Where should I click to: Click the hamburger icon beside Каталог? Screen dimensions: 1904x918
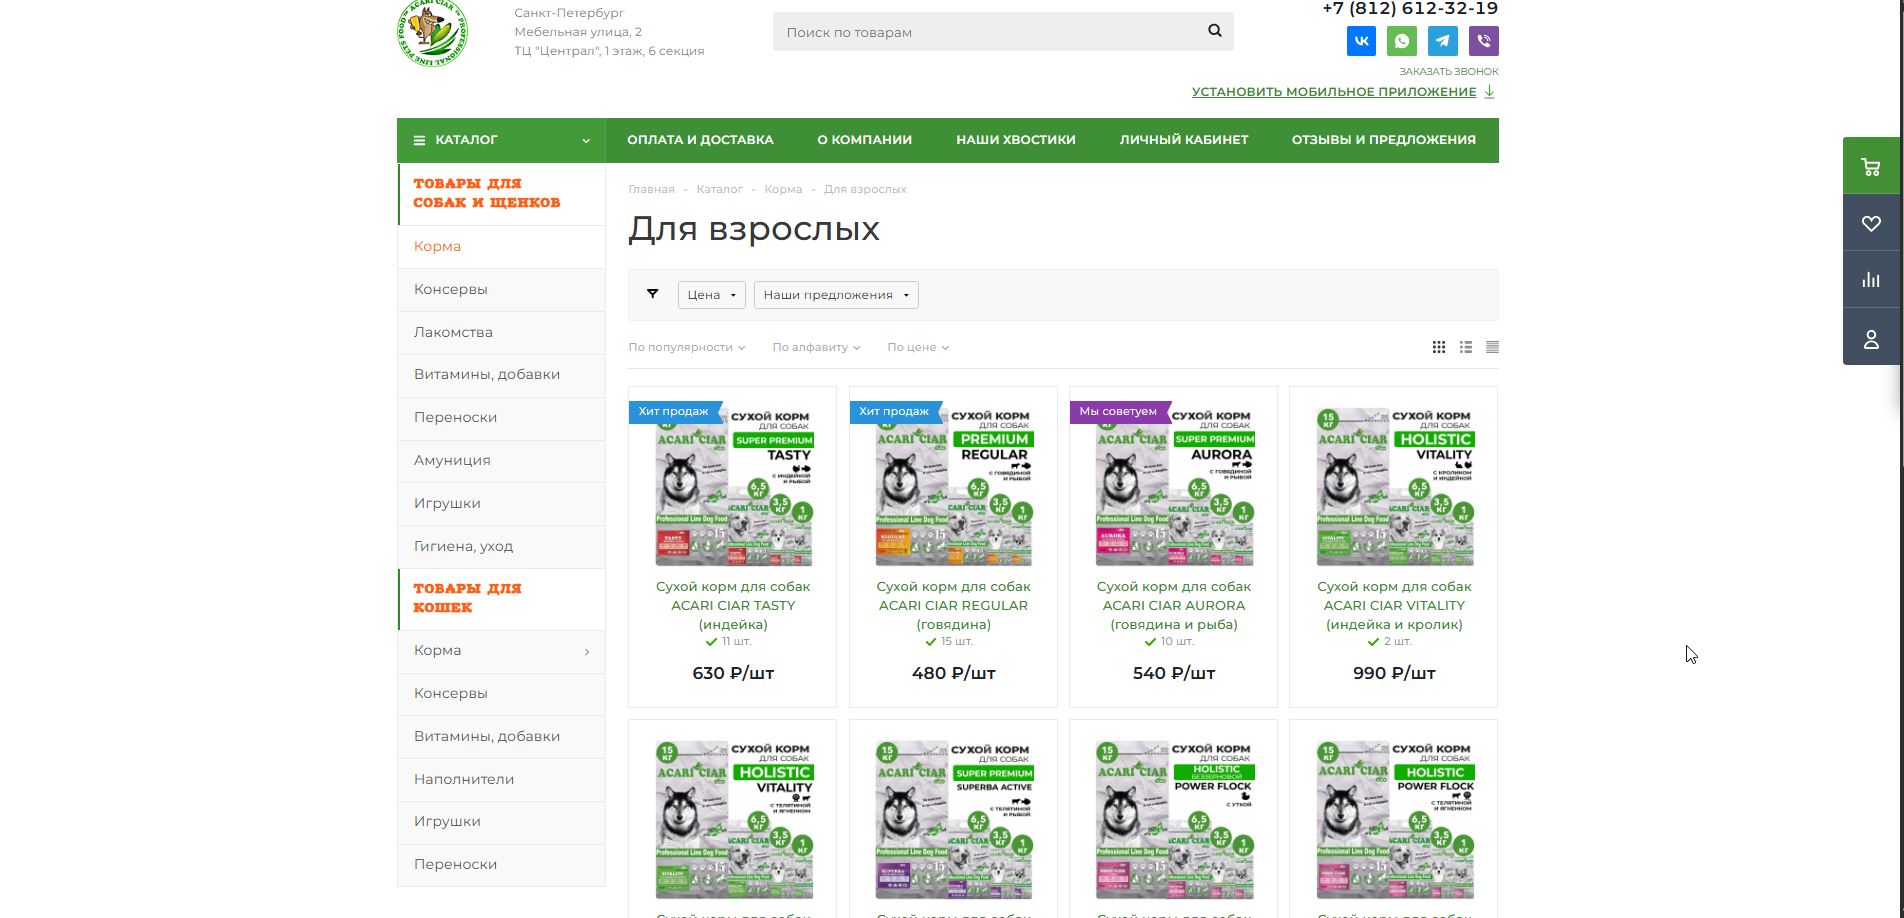419,140
